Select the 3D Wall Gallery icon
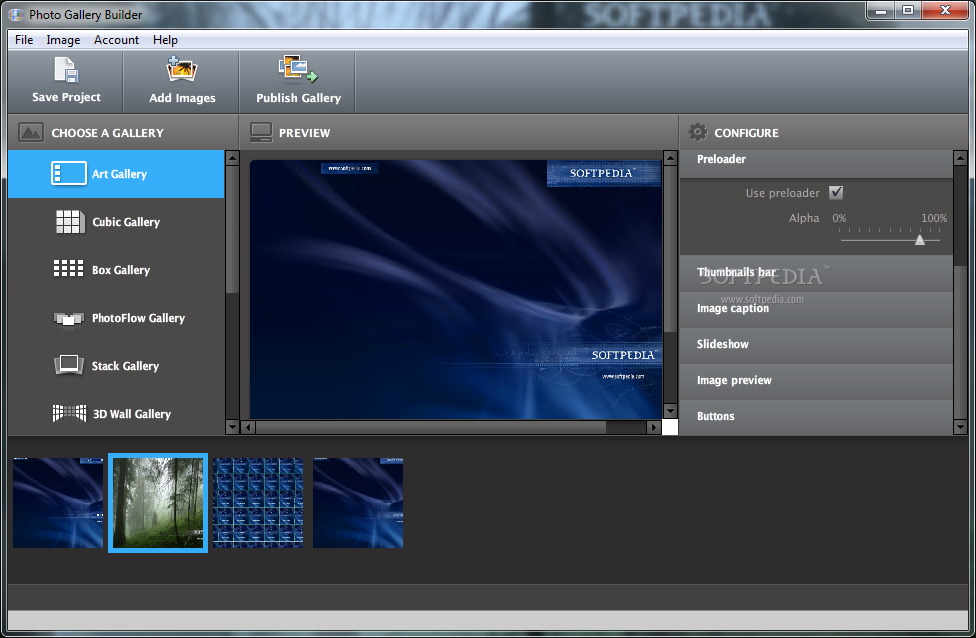 click(x=69, y=413)
